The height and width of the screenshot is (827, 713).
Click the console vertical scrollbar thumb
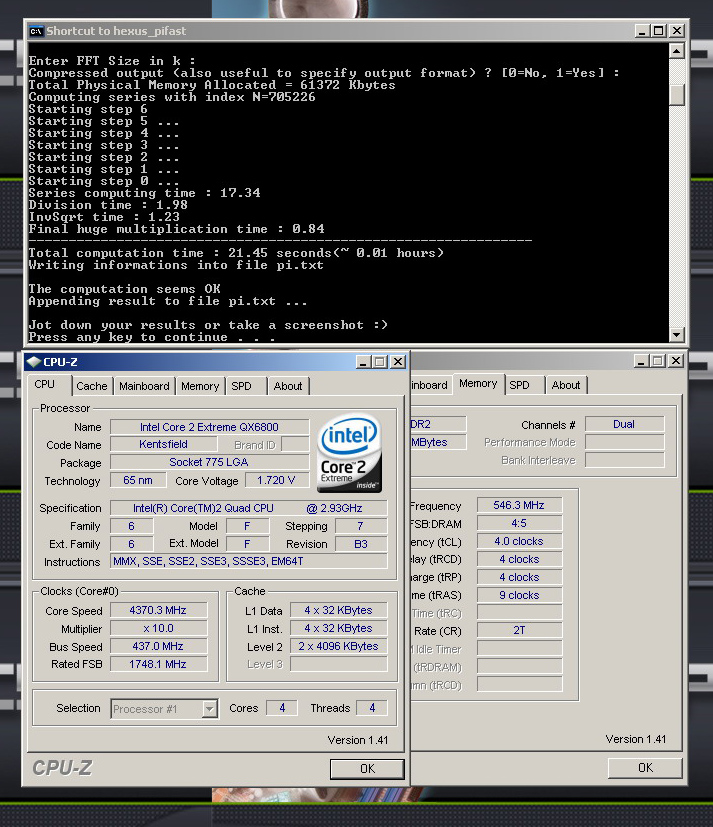point(677,95)
